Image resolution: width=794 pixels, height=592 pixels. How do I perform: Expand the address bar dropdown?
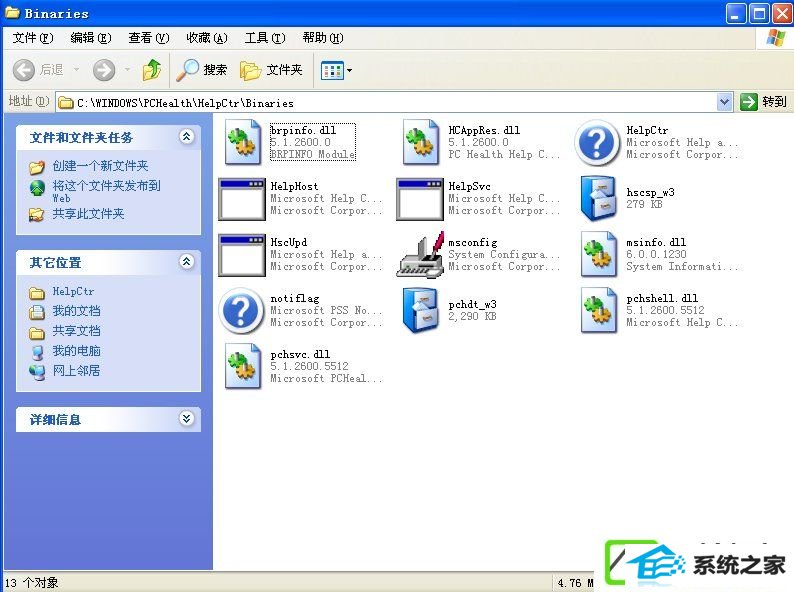(x=725, y=102)
